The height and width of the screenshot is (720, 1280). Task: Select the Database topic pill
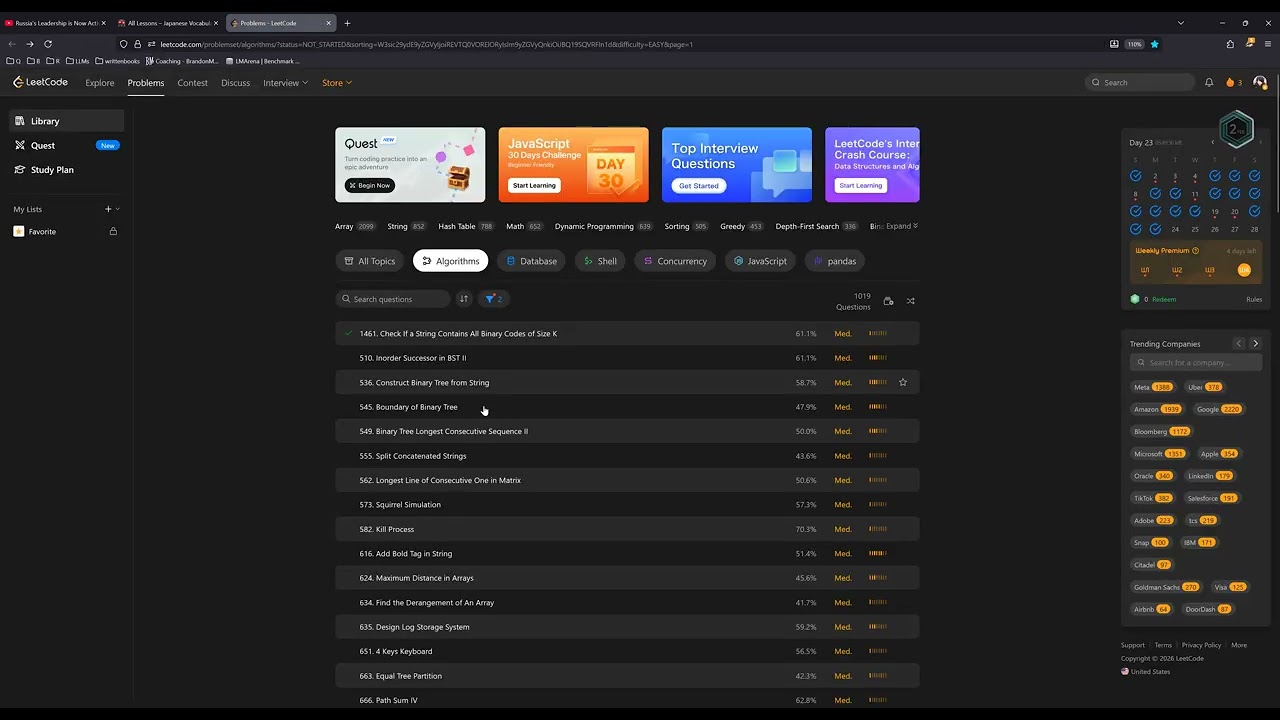[530, 261]
